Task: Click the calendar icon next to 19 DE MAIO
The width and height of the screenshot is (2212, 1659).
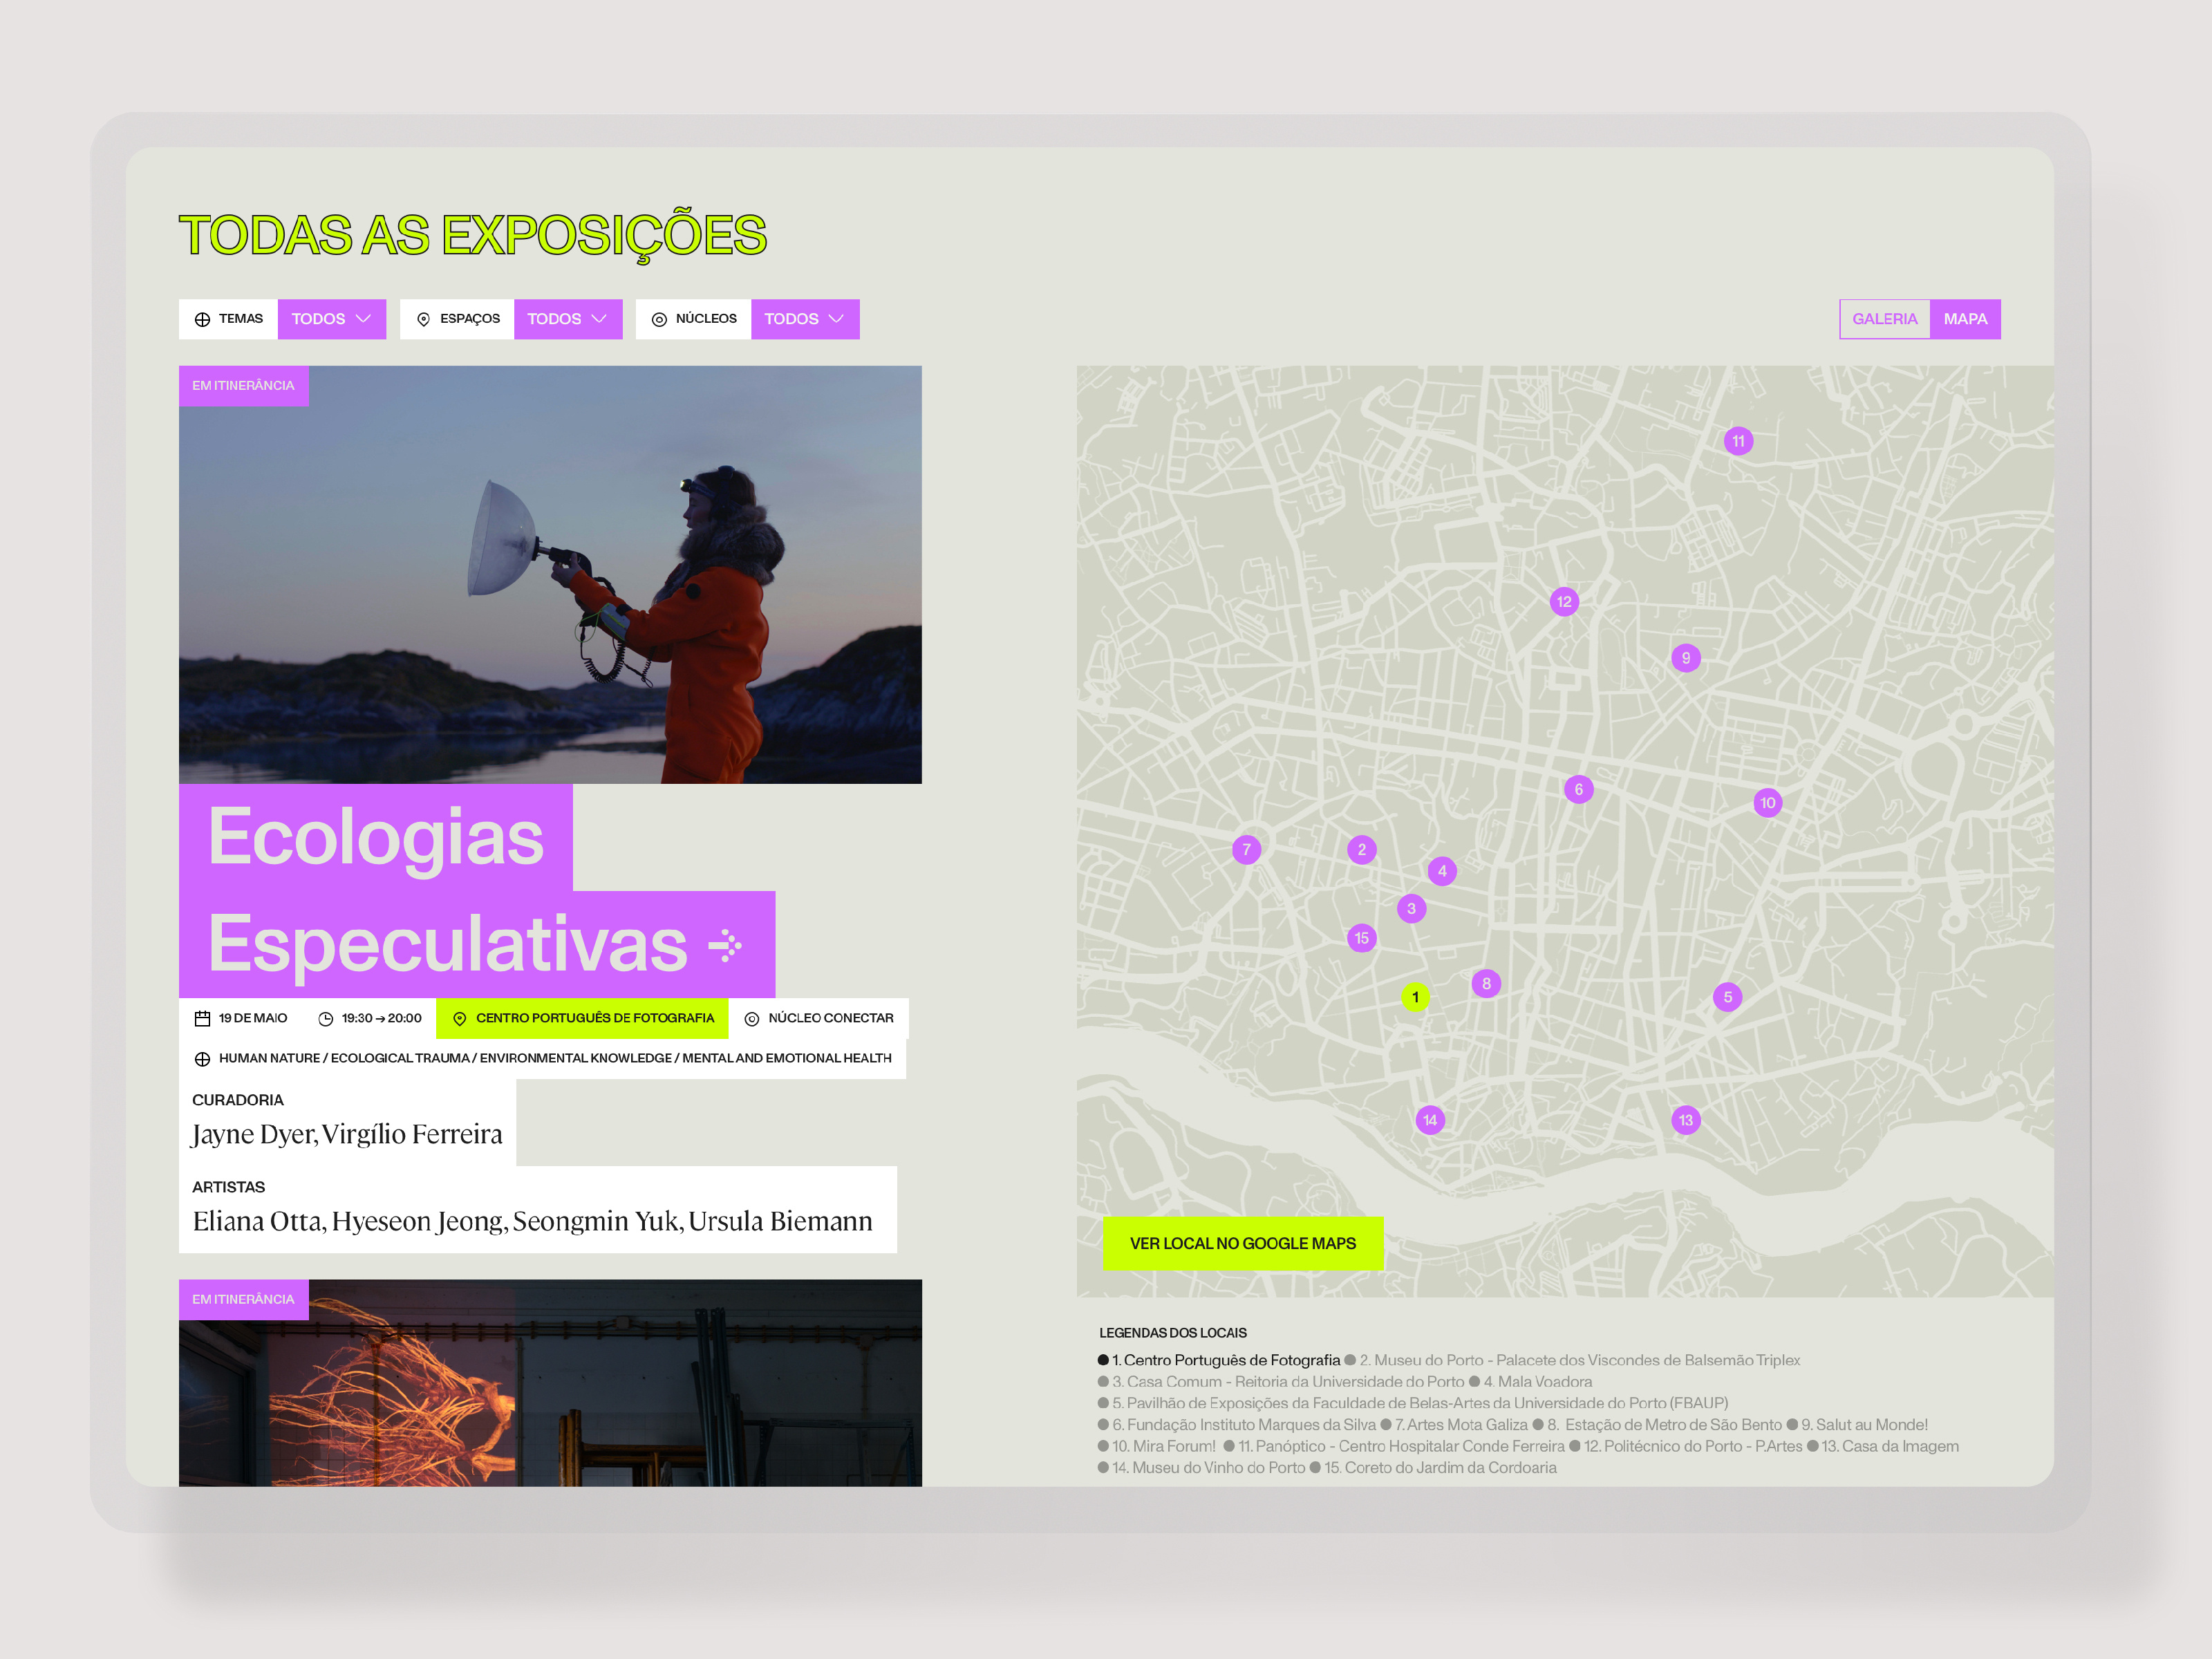Action: tap(203, 1018)
